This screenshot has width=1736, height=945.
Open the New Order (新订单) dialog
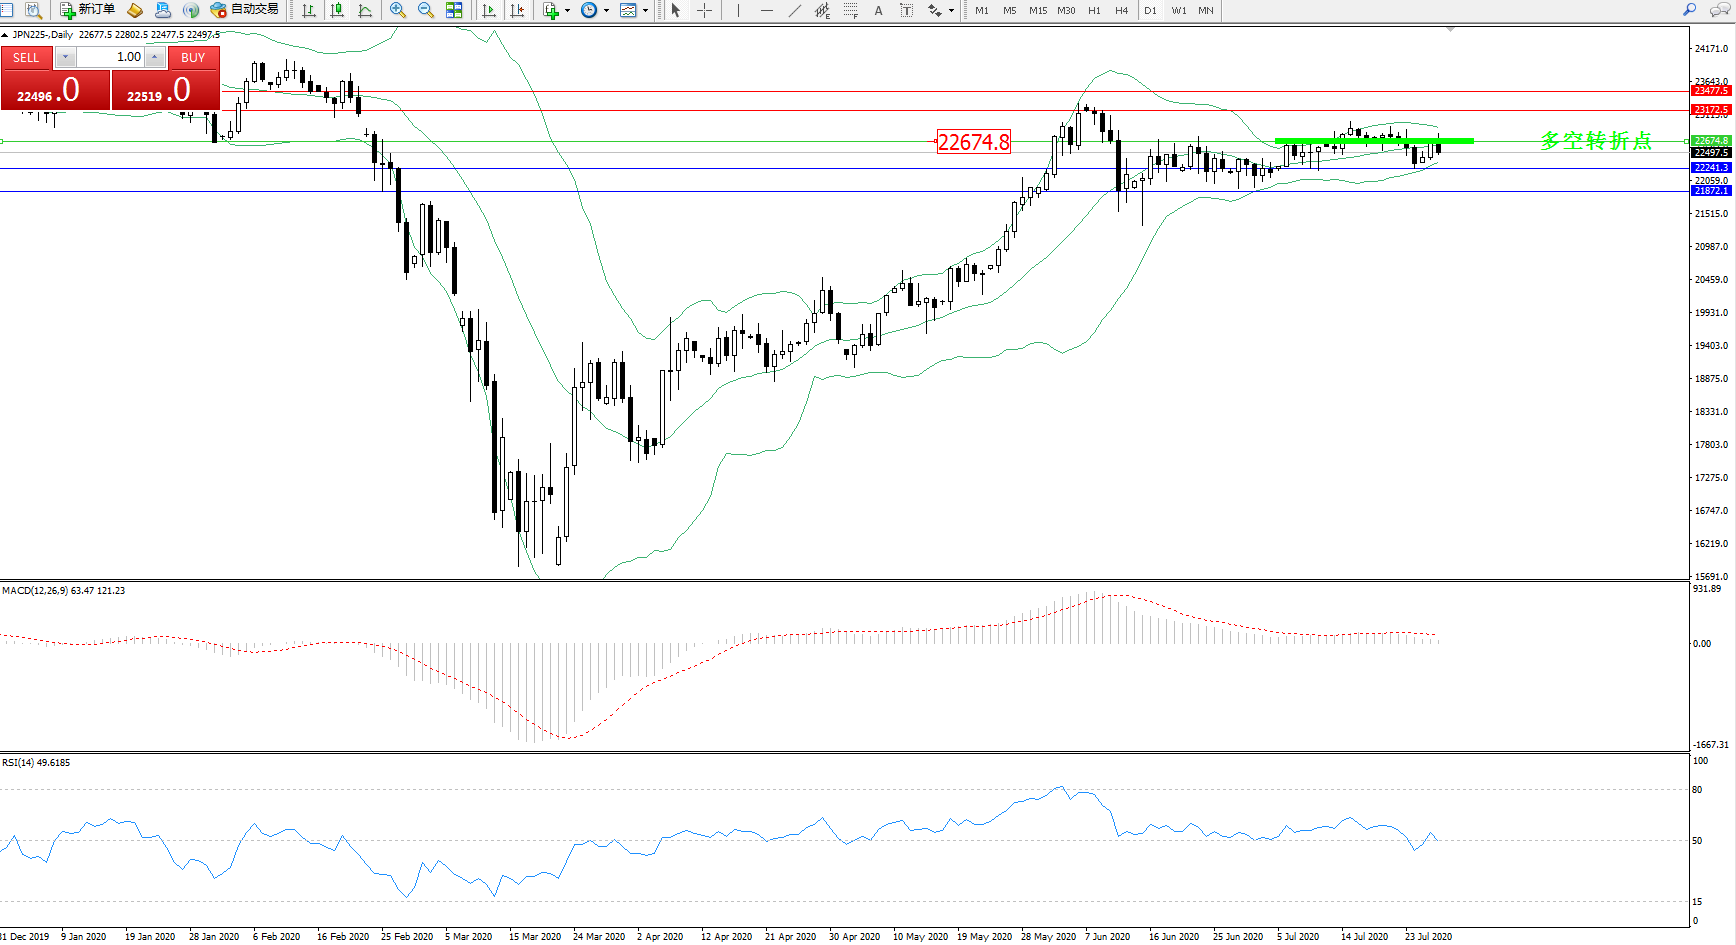click(x=88, y=10)
